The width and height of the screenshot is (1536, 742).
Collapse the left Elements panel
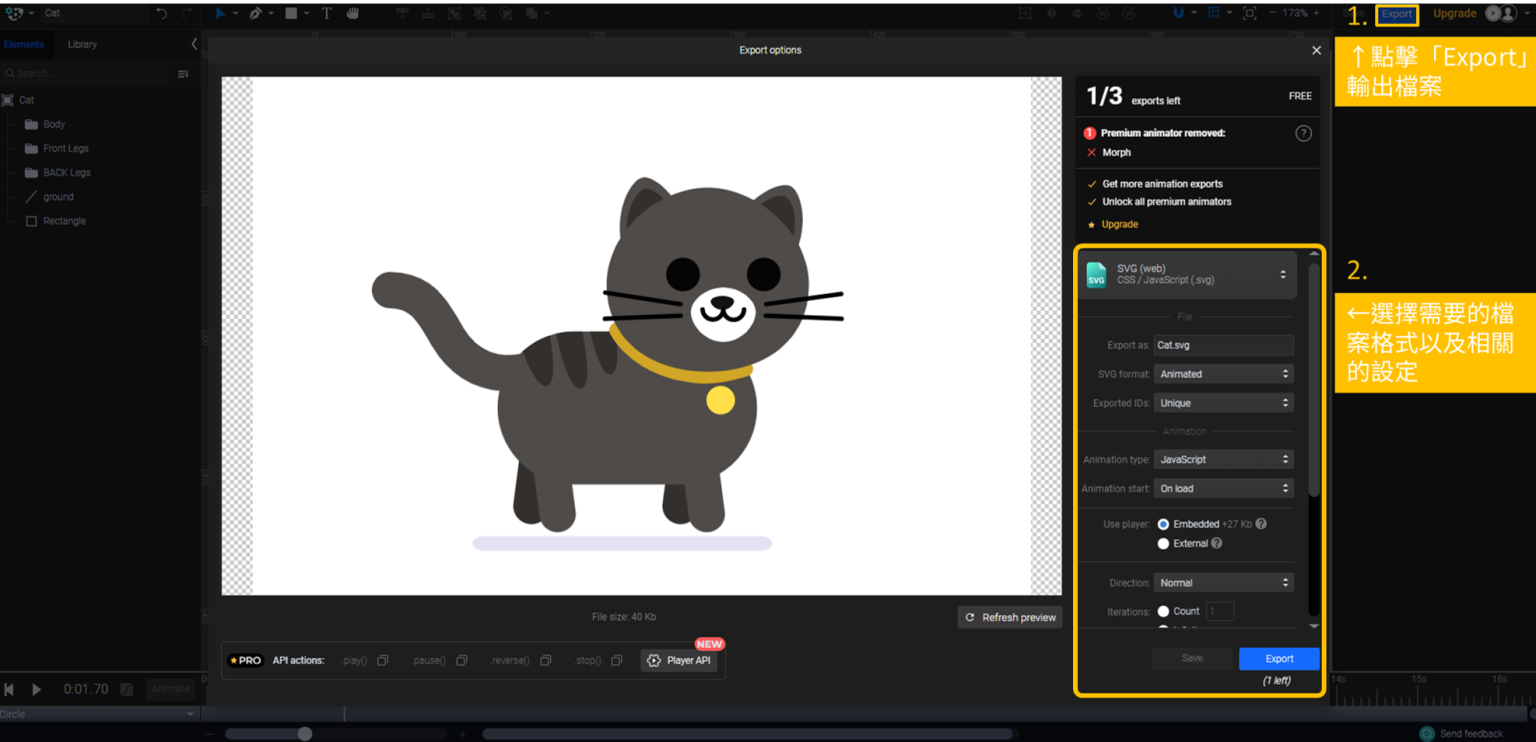[194, 44]
